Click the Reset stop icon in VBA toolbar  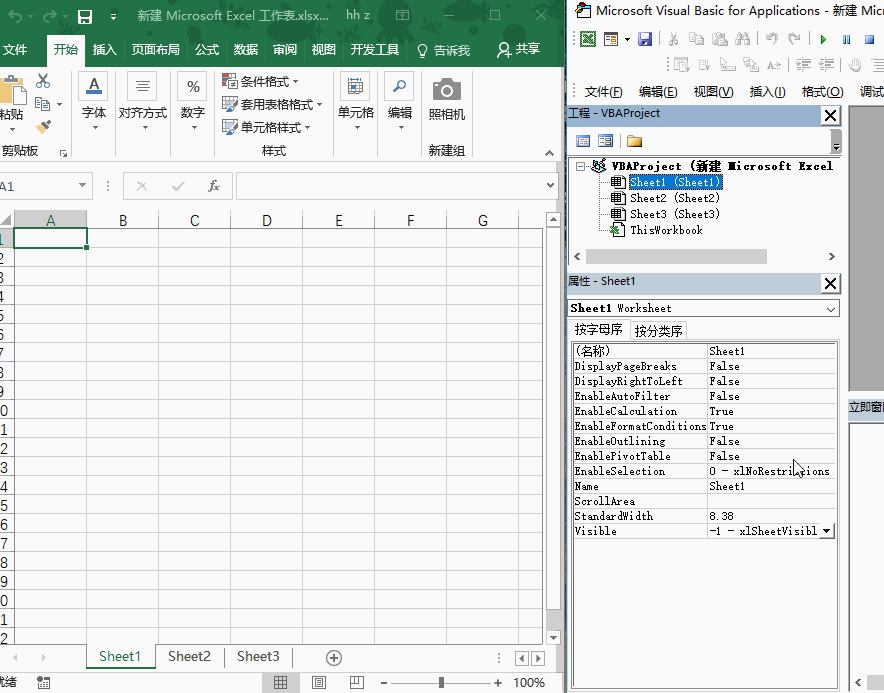[x=869, y=39]
